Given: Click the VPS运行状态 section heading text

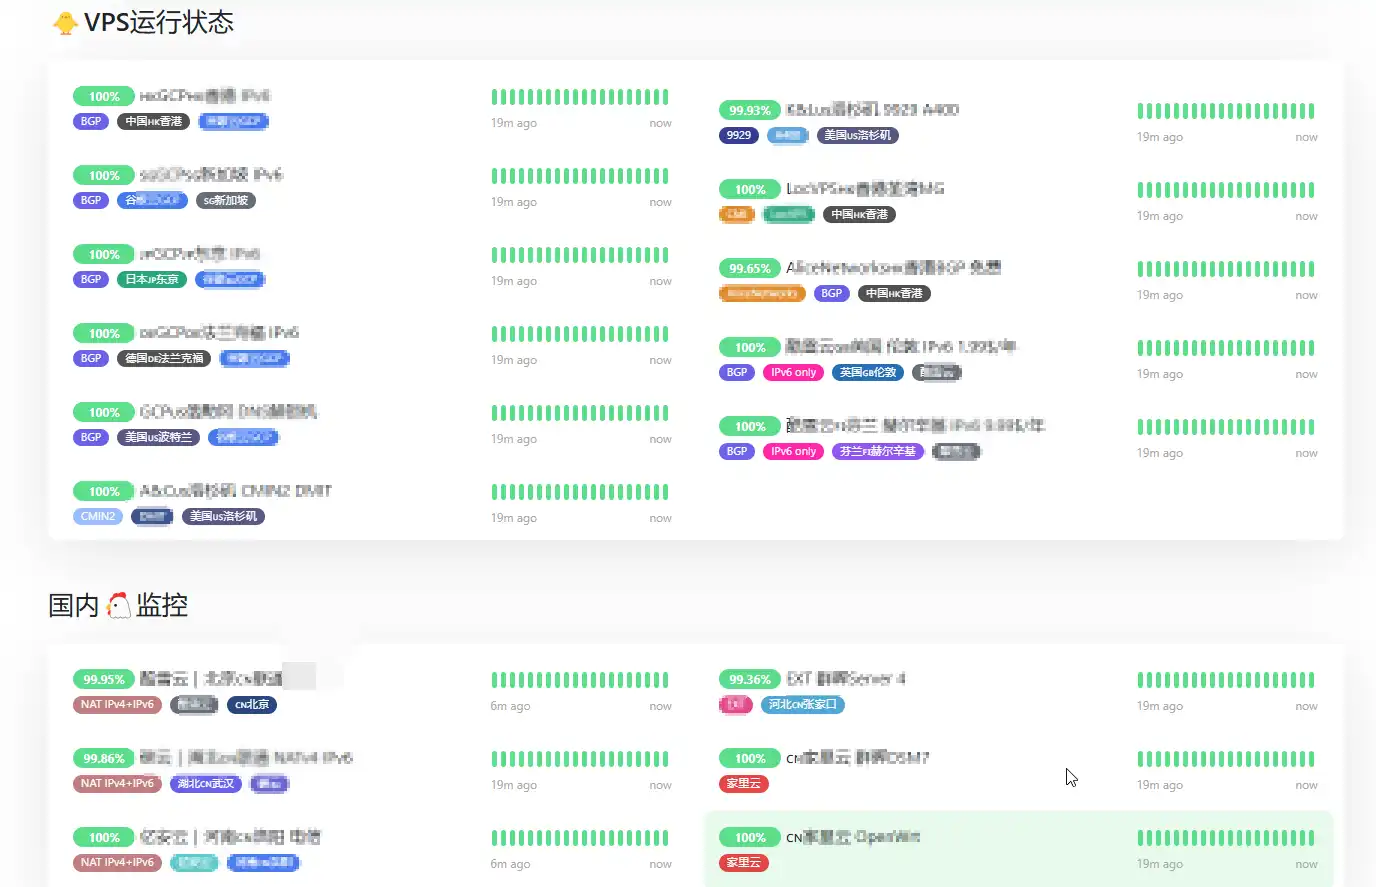Looking at the screenshot, I should tap(158, 23).
